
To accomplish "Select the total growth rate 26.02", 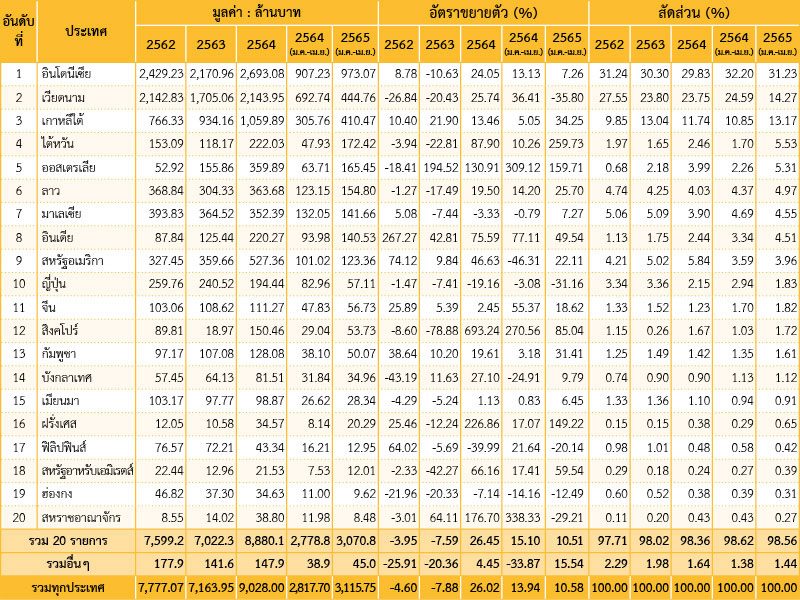I will click(x=485, y=588).
